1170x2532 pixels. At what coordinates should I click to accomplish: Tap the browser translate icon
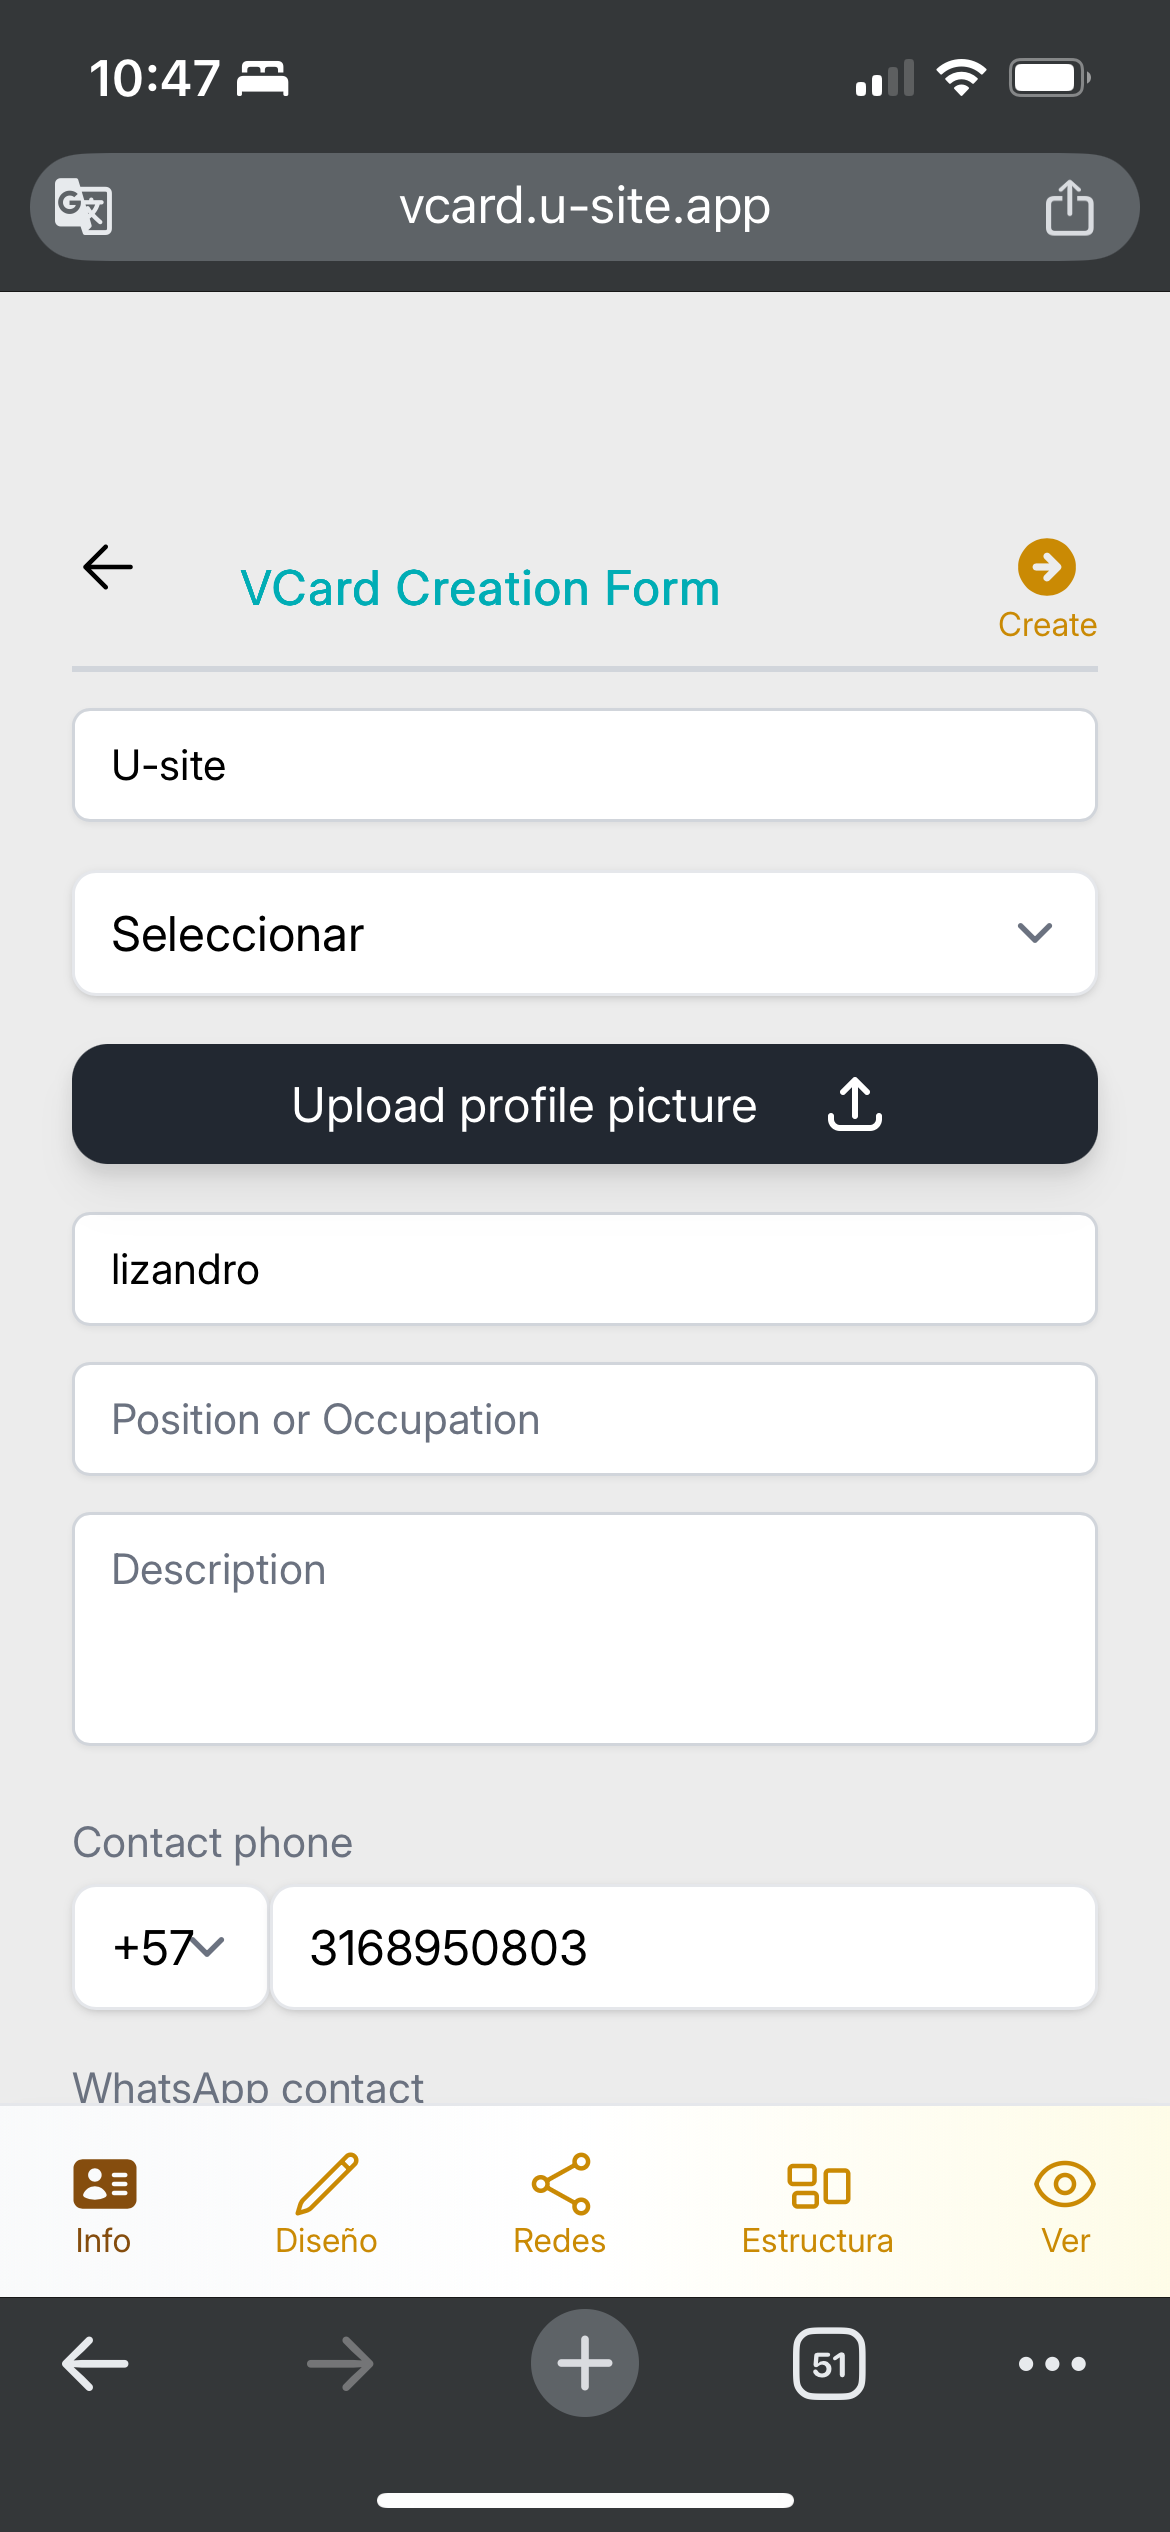pos(83,206)
